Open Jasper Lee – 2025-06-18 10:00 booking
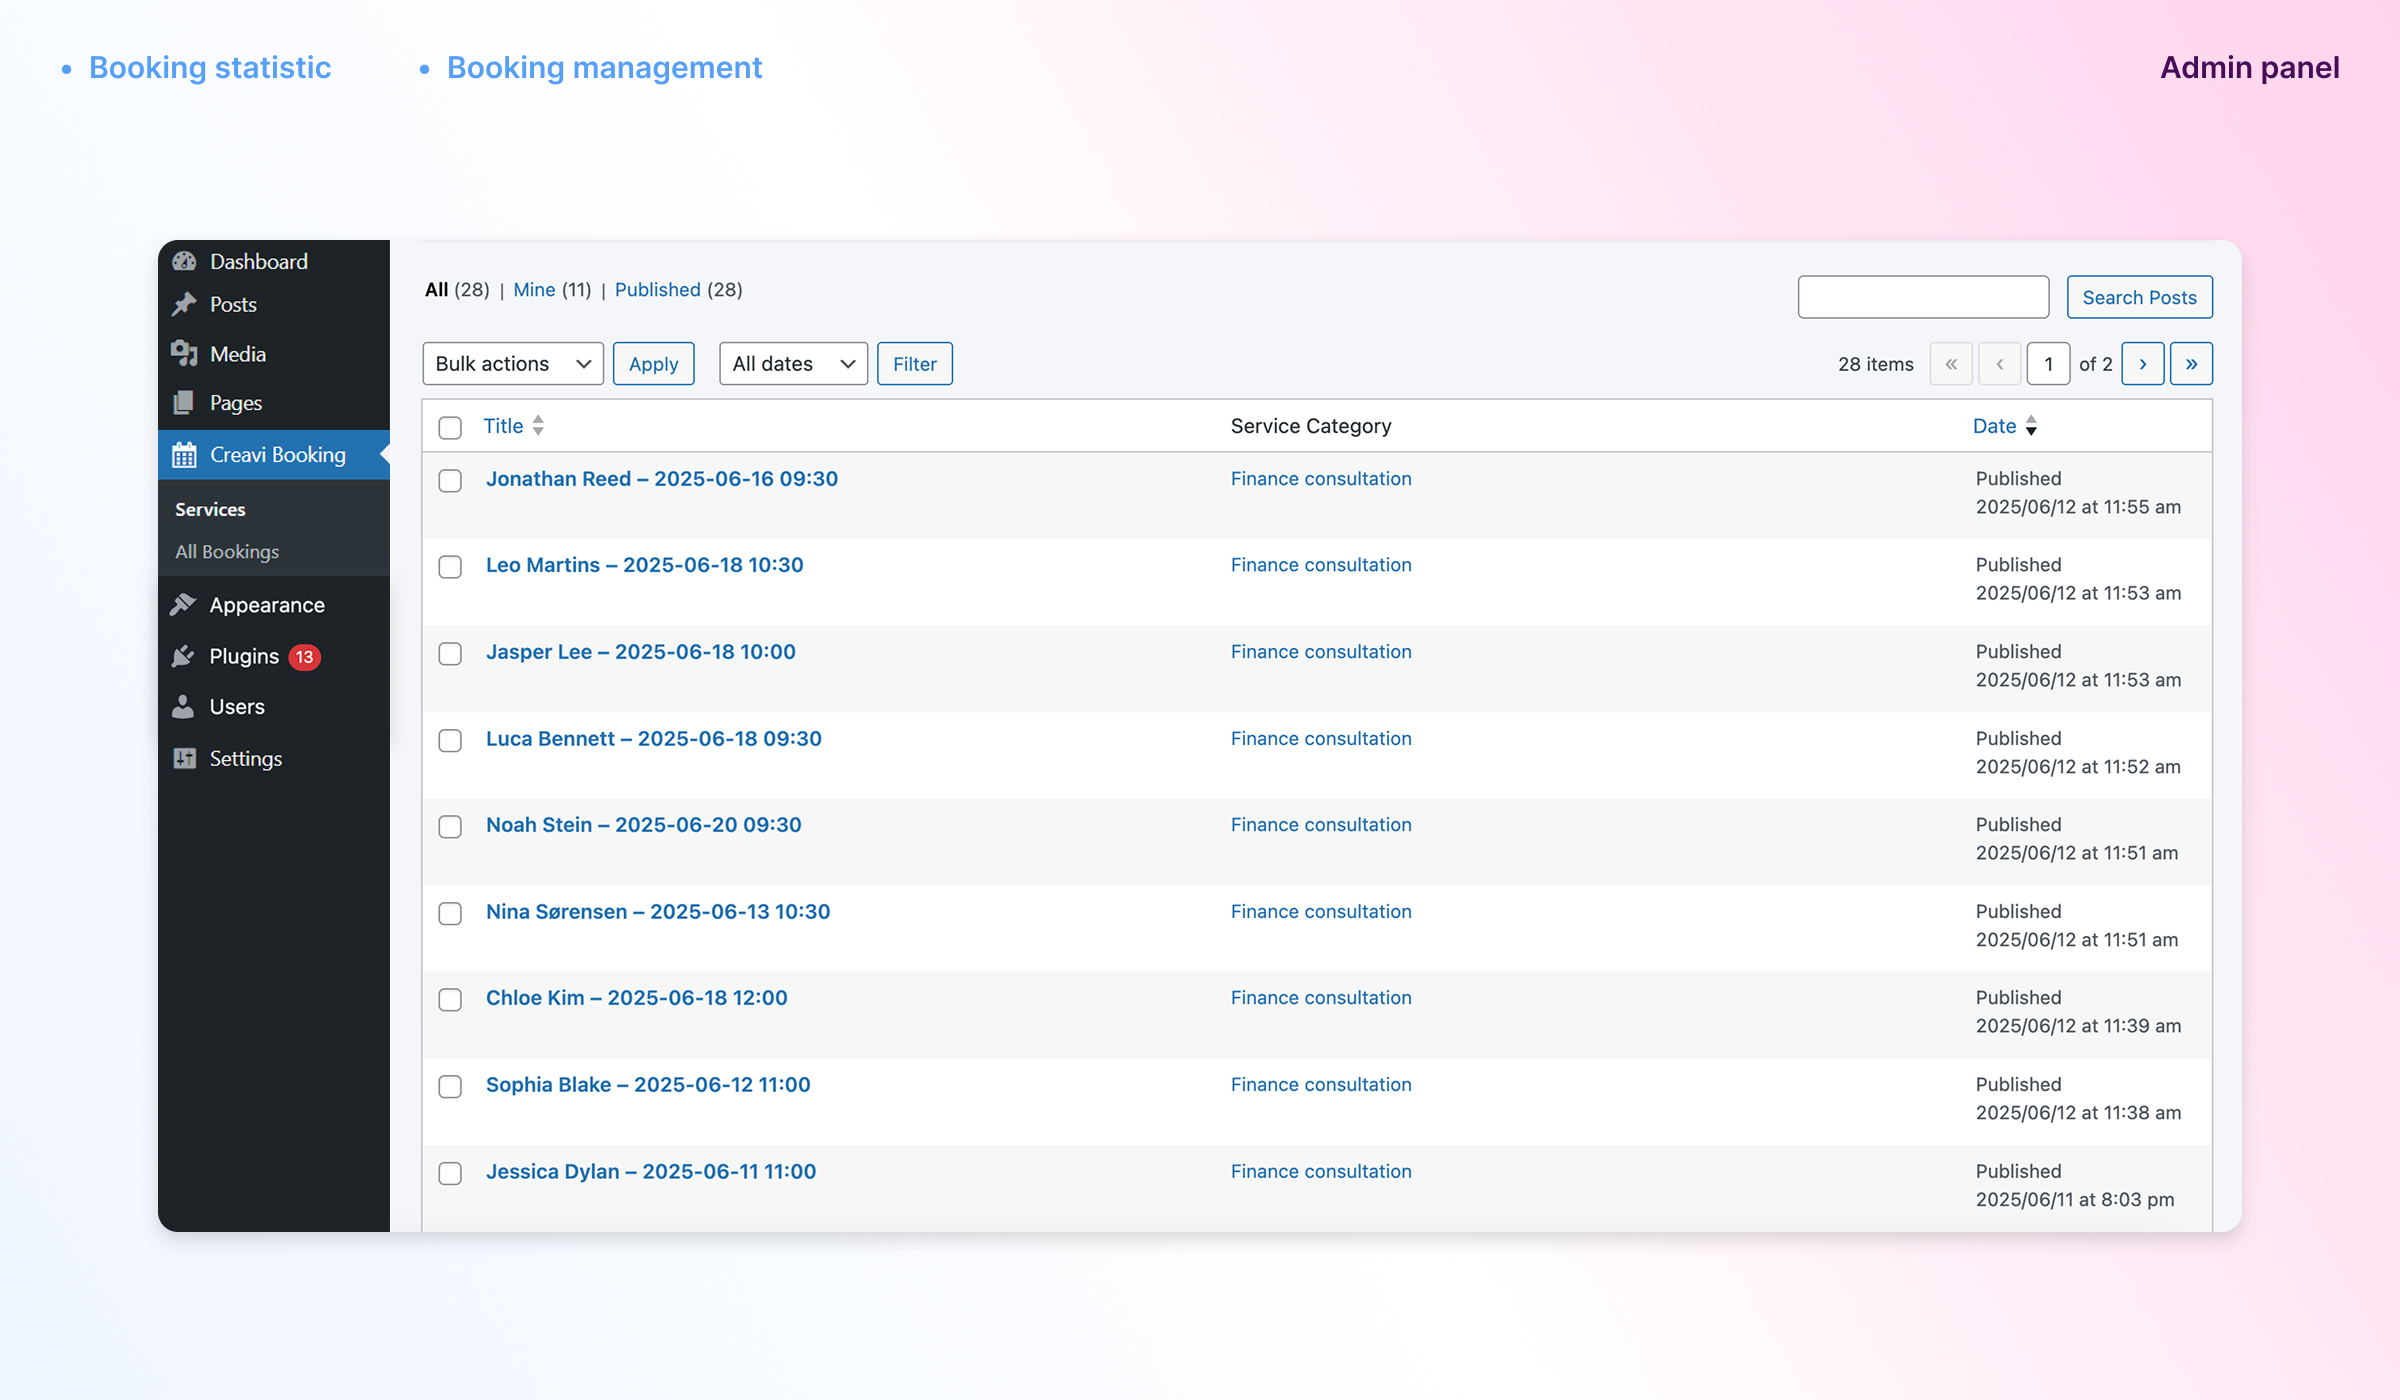Viewport: 2400px width, 1400px height. click(x=641, y=651)
